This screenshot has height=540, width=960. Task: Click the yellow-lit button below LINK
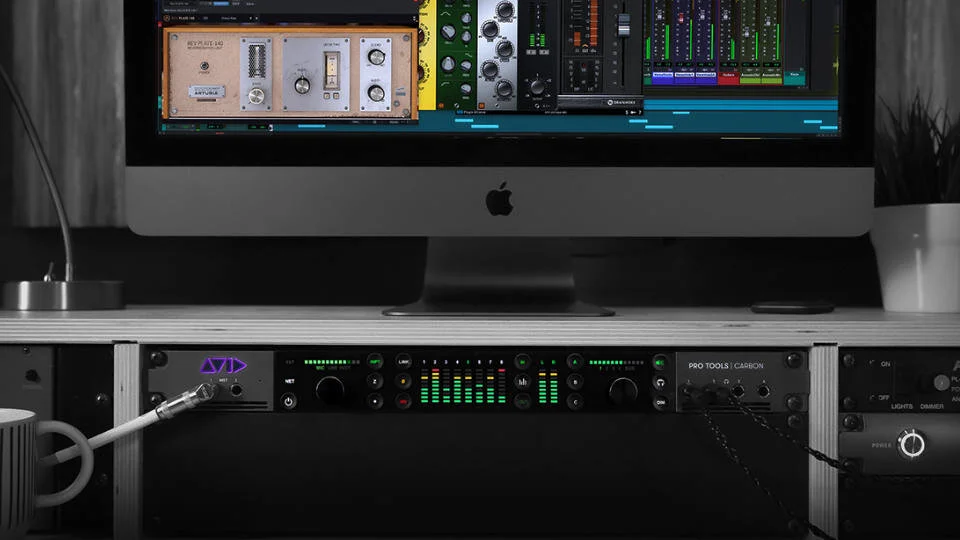pos(403,381)
